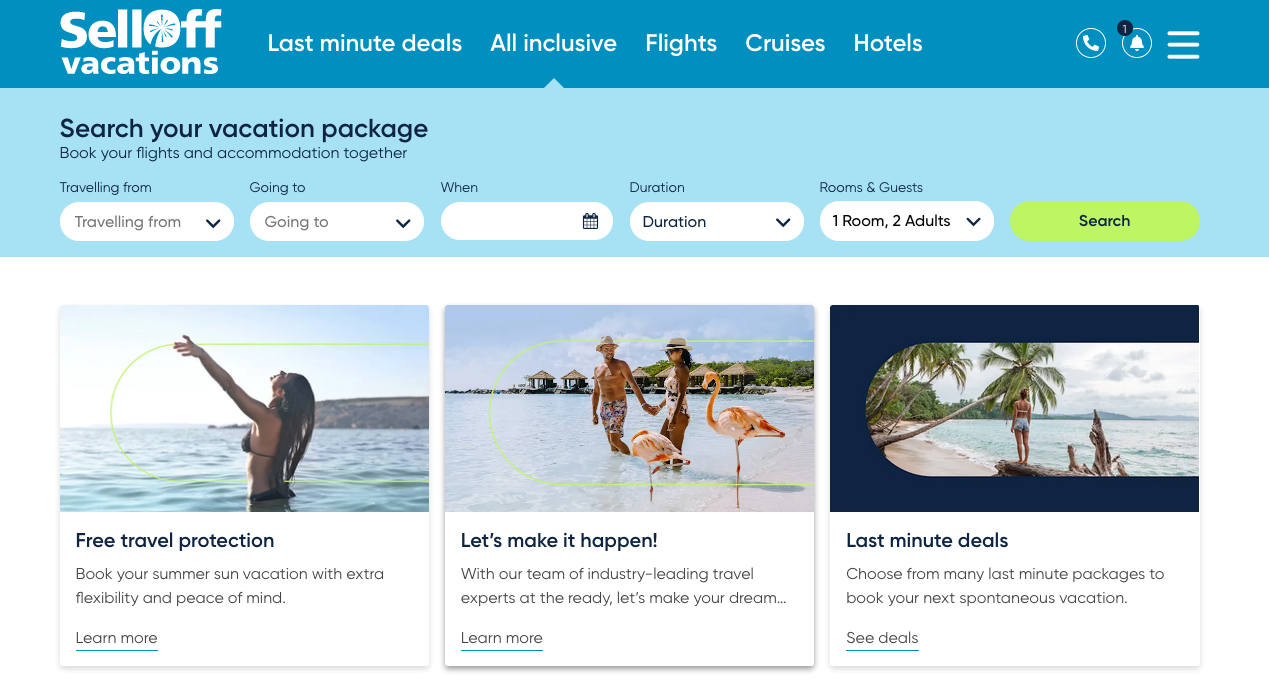Click the green Search button
The width and height of the screenshot is (1269, 679).
tap(1104, 221)
